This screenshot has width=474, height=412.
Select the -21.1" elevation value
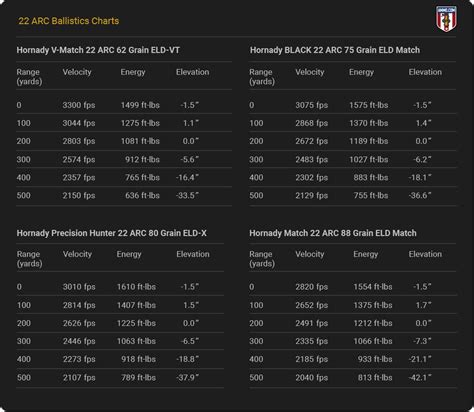(x=420, y=359)
